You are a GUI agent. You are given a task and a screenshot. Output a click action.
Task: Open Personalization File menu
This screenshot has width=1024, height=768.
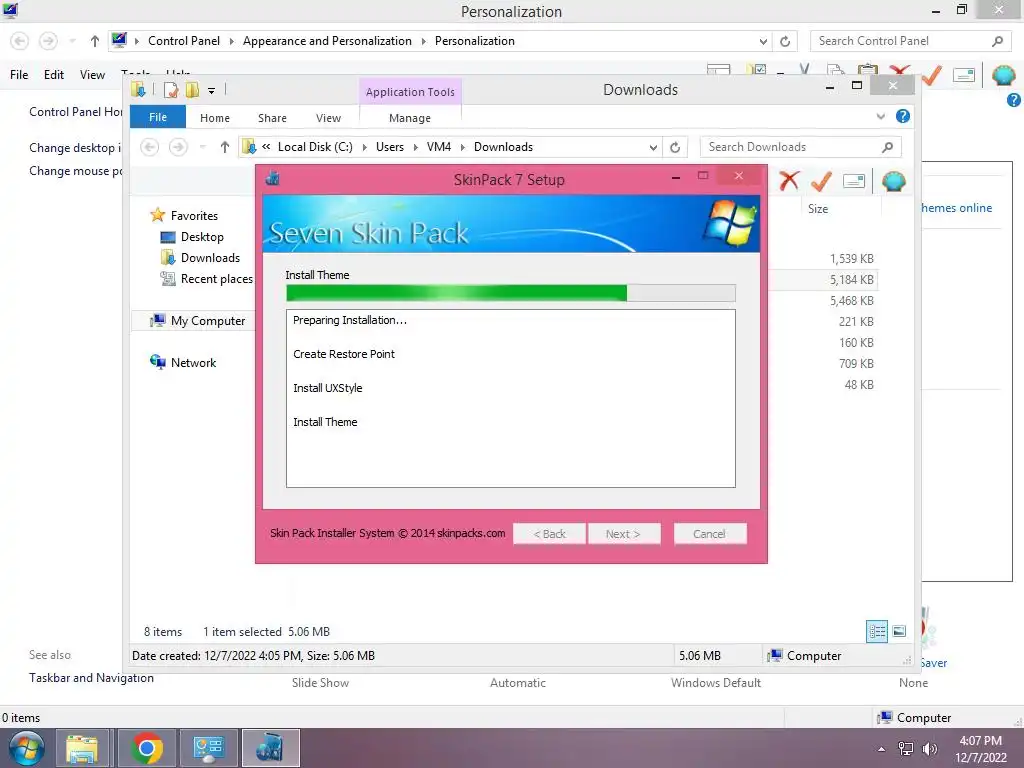[19, 75]
